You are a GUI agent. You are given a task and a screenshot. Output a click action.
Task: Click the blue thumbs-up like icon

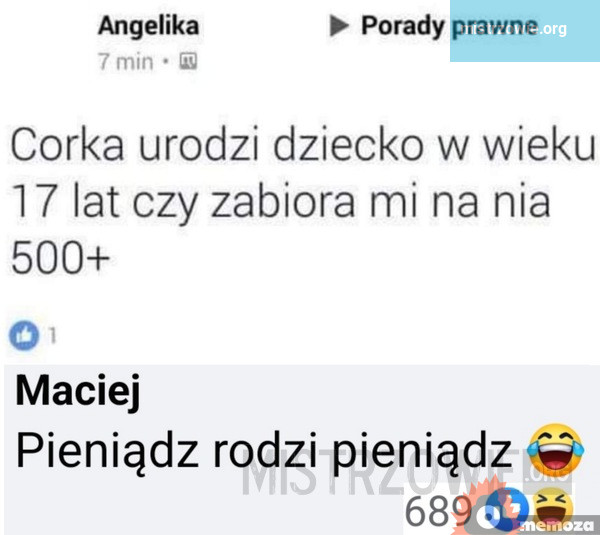point(24,335)
